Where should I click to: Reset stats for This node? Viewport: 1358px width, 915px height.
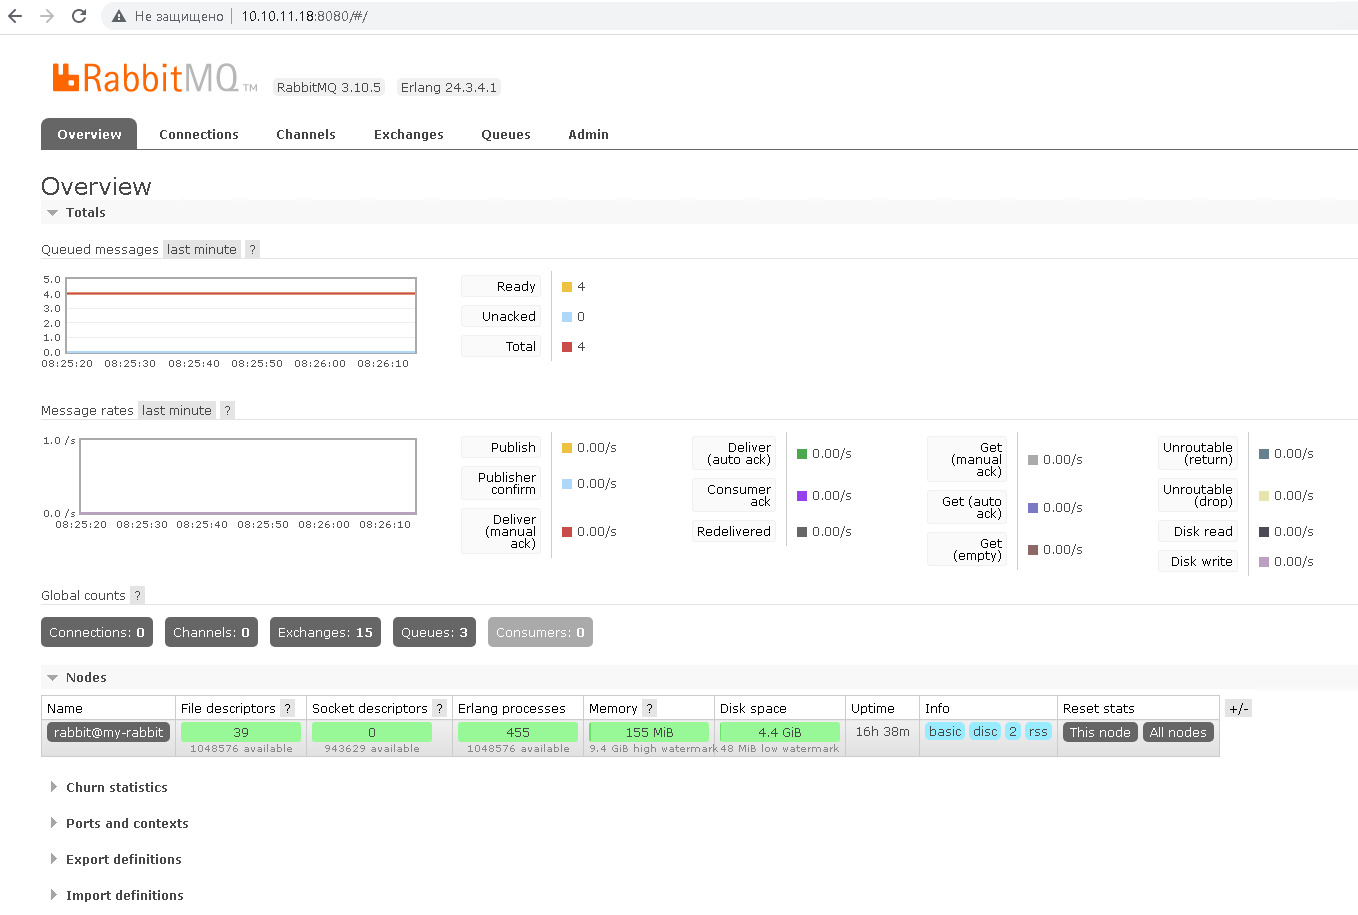[1100, 733]
